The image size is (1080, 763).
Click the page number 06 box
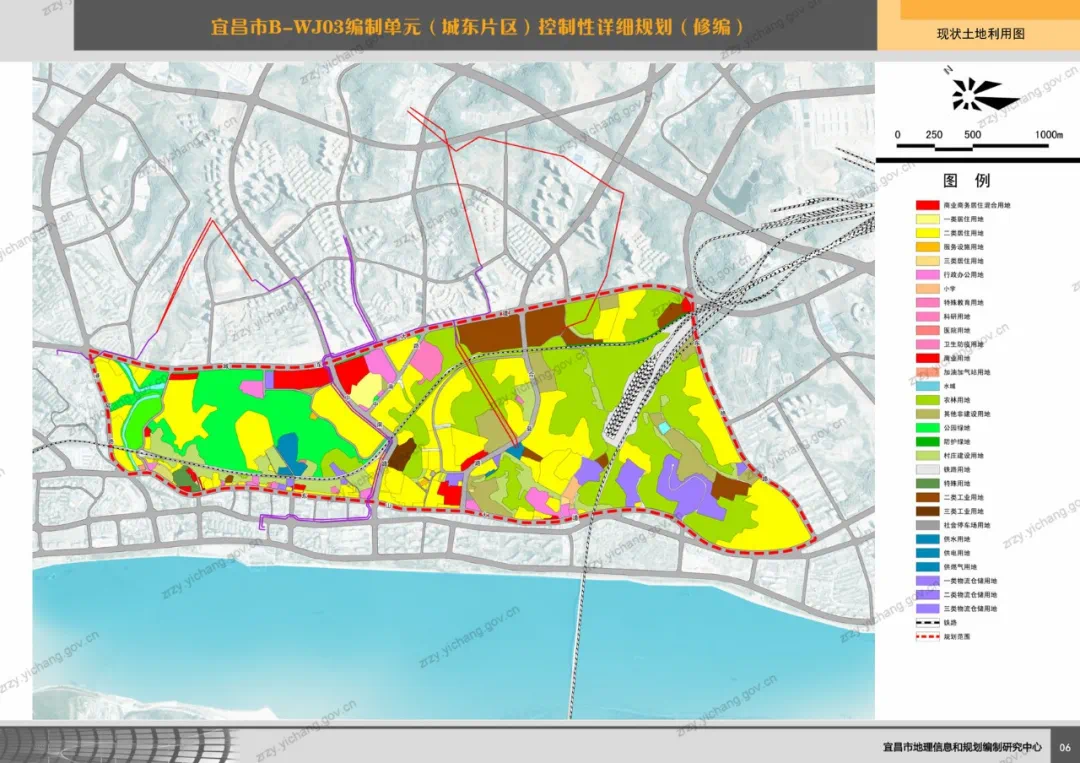tap(1065, 746)
